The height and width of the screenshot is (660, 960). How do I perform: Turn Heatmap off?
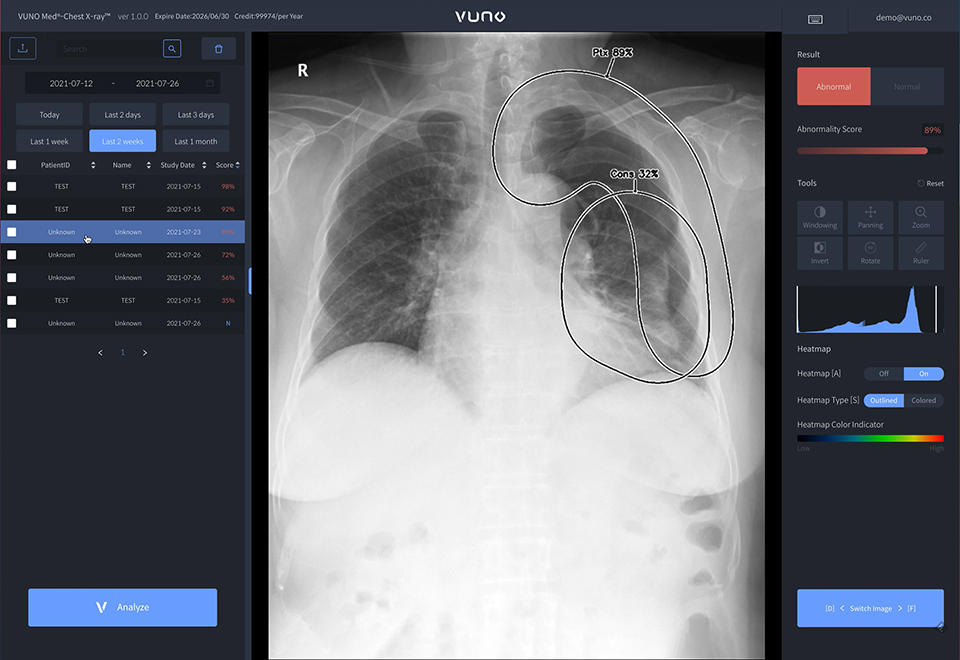[883, 373]
